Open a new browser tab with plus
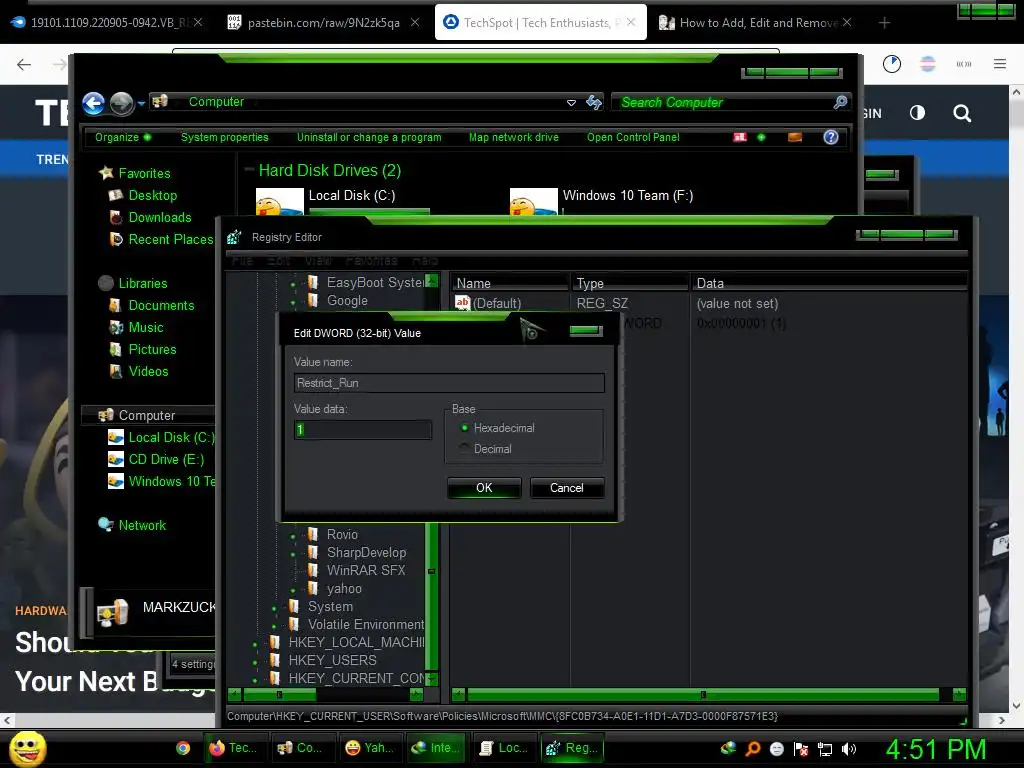The height and width of the screenshot is (768, 1024). tap(884, 23)
